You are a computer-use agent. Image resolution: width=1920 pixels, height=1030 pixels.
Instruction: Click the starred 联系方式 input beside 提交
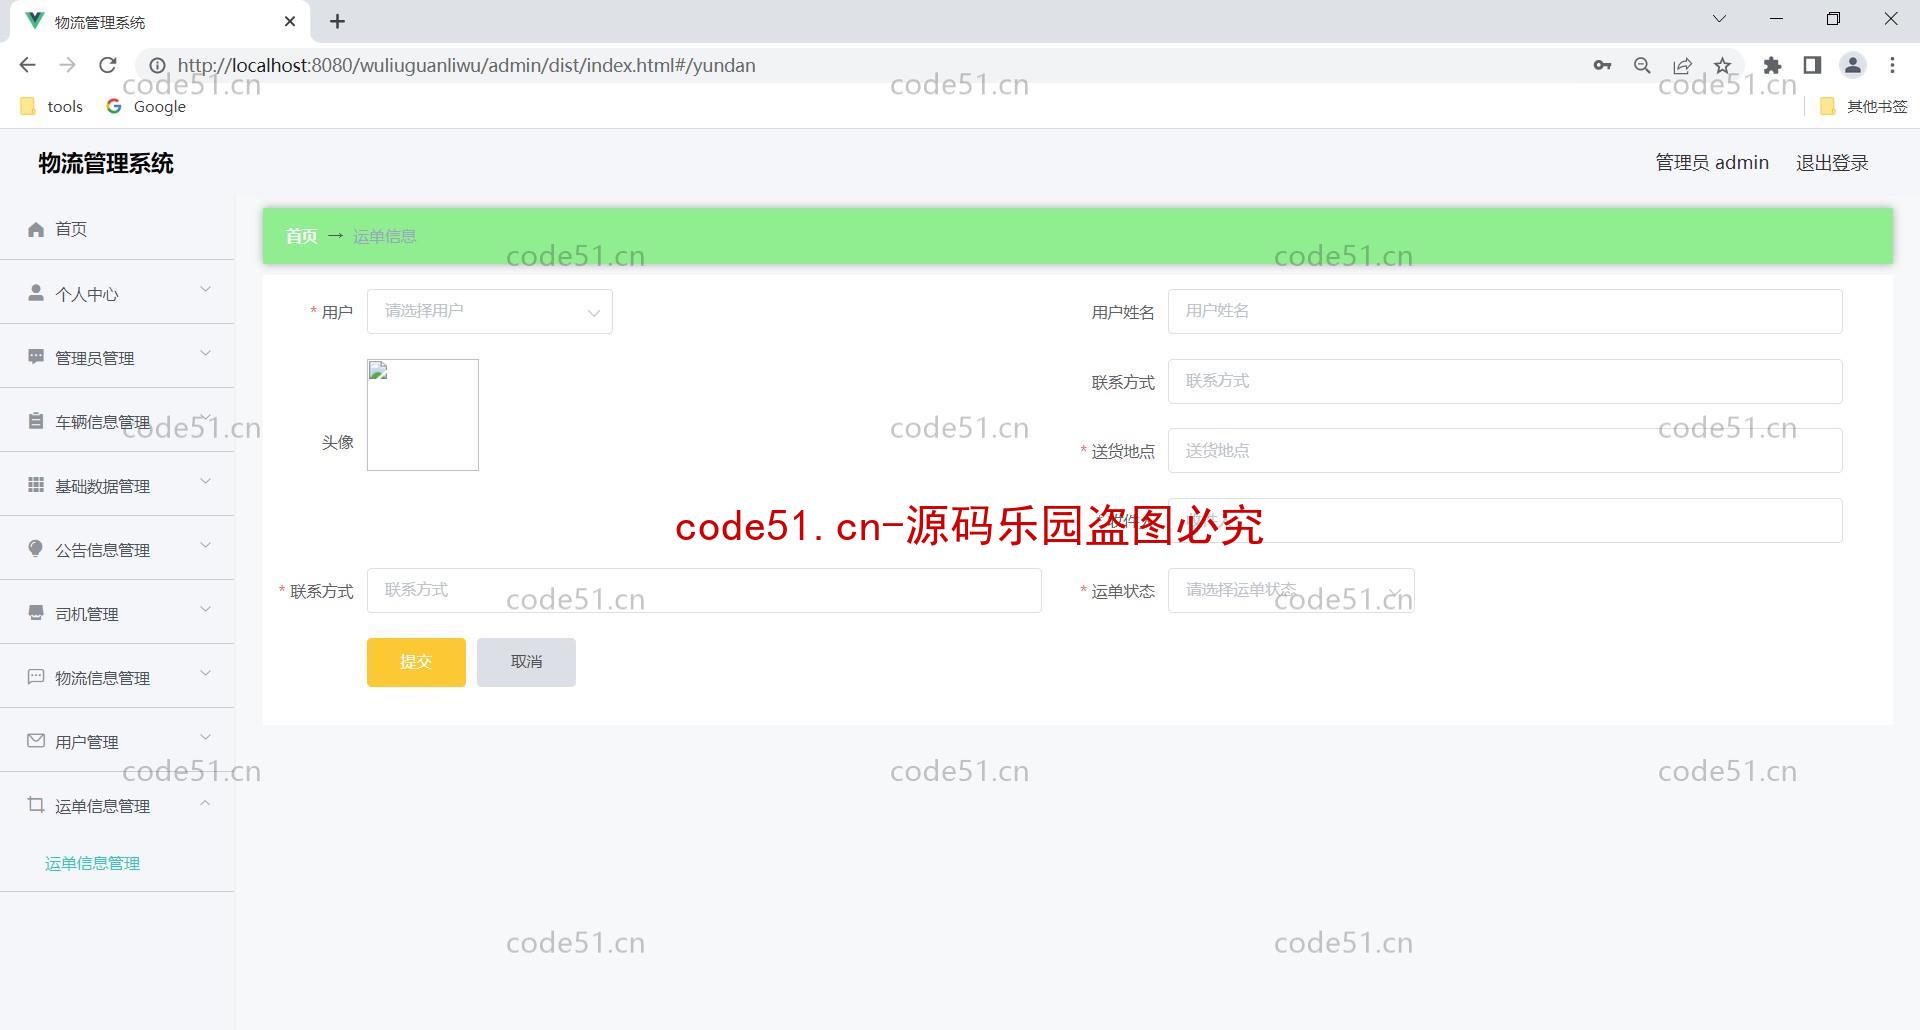point(704,590)
